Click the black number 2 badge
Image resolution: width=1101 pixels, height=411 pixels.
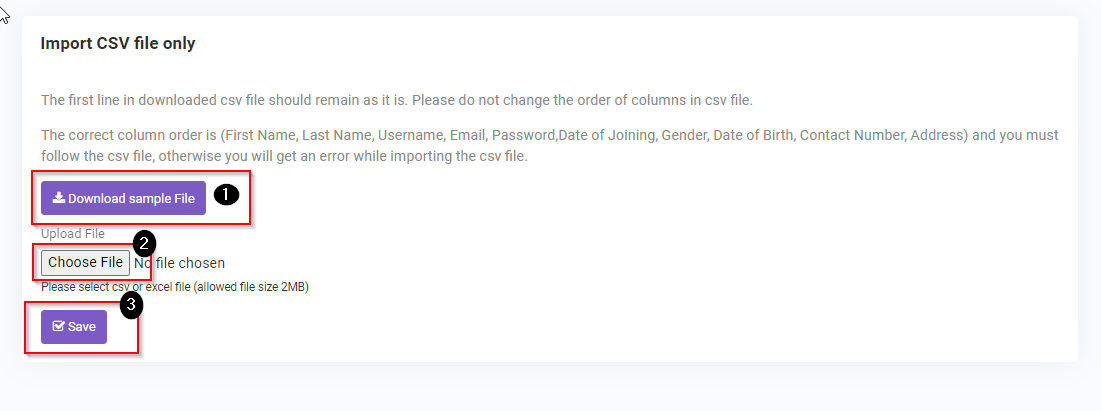pos(146,242)
